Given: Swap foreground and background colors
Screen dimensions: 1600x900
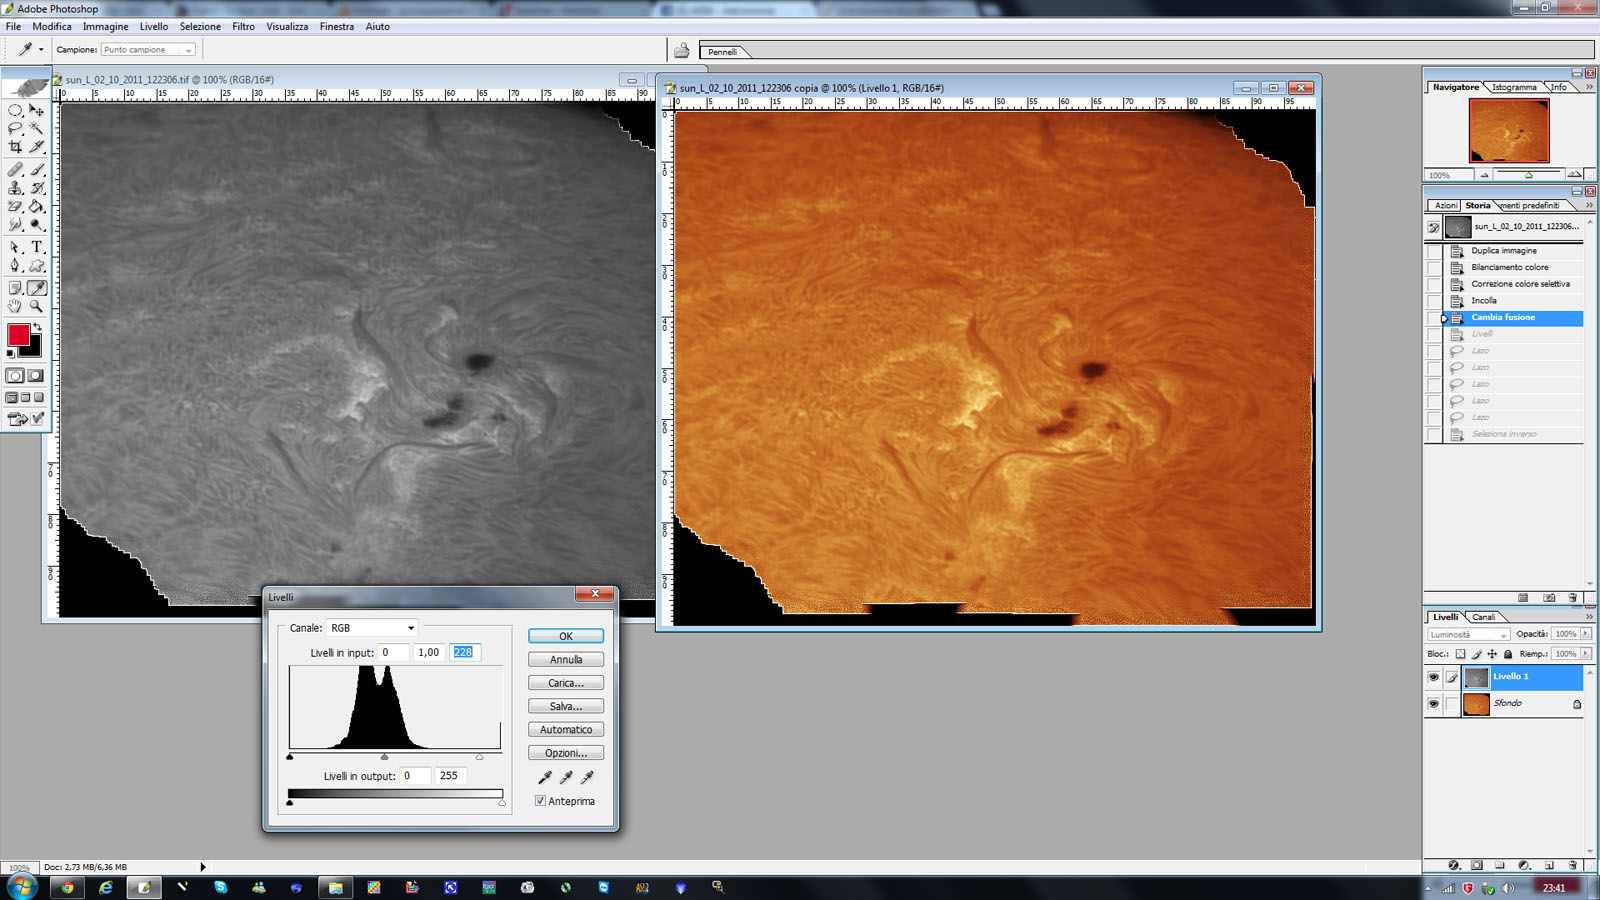Looking at the screenshot, I should (38, 327).
